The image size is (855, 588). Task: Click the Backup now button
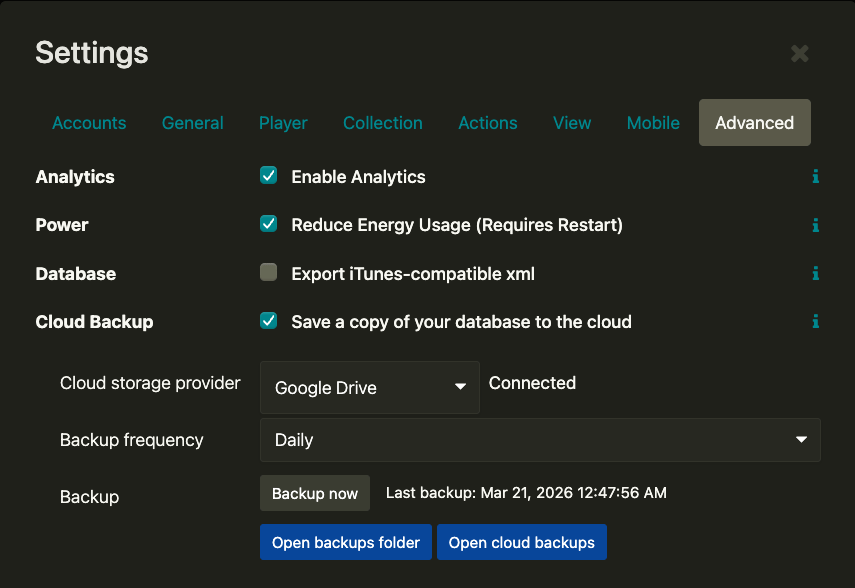point(315,493)
